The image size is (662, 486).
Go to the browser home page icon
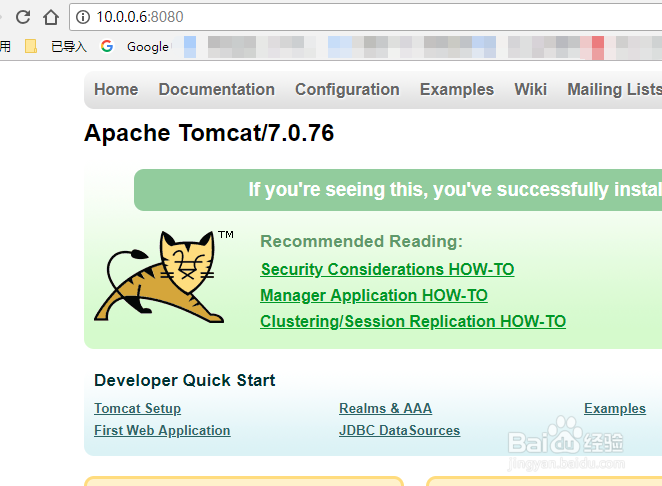[51, 17]
